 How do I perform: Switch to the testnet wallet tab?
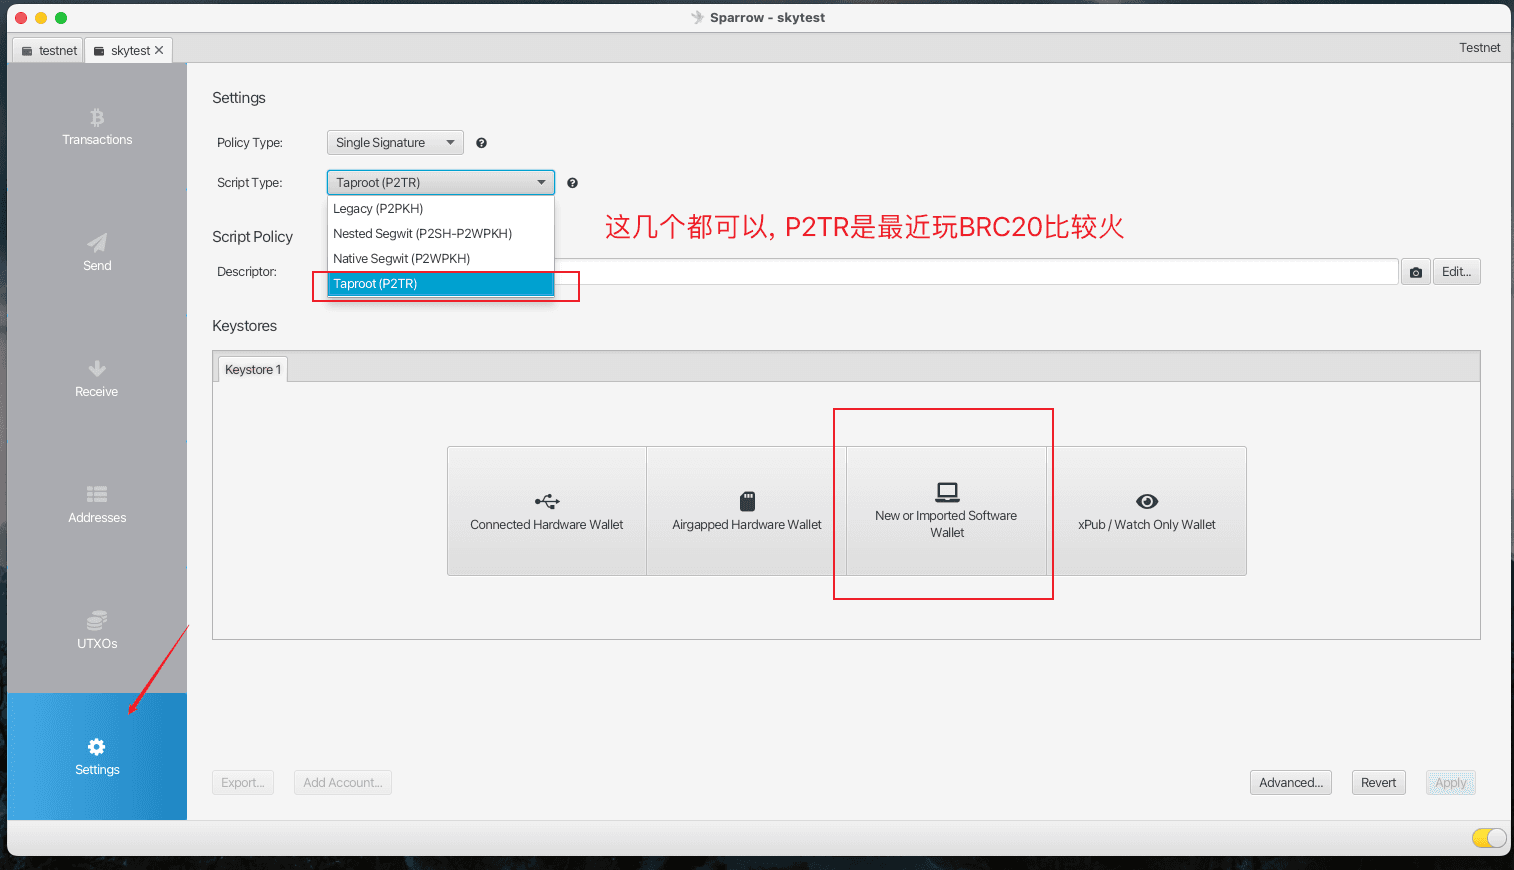pos(48,50)
